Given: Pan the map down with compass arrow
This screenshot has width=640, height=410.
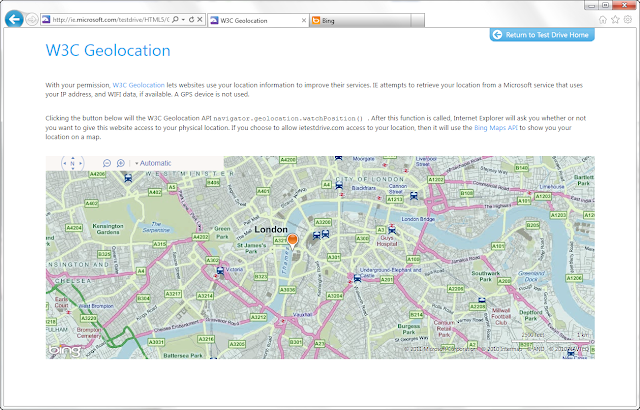Looking at the screenshot, I should point(73,168).
